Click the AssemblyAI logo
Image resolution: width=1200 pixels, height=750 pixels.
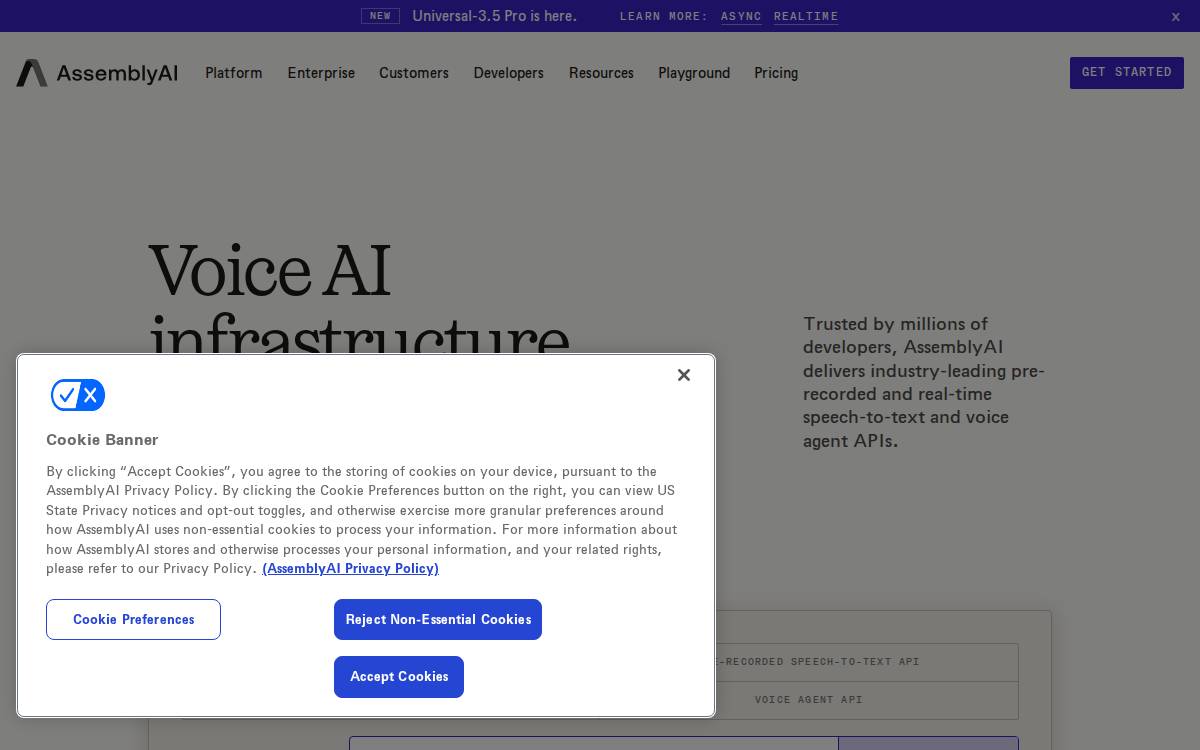pyautogui.click(x=97, y=73)
